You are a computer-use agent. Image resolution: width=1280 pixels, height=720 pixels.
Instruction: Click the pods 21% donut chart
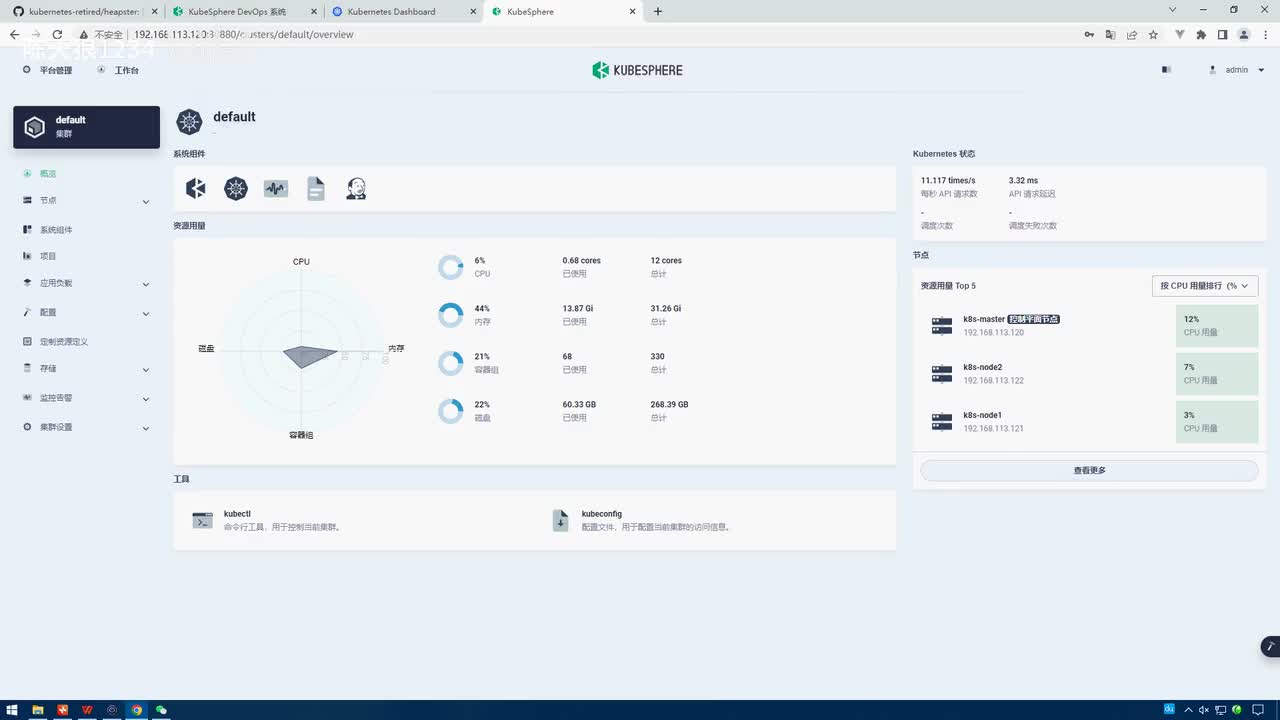(451, 363)
